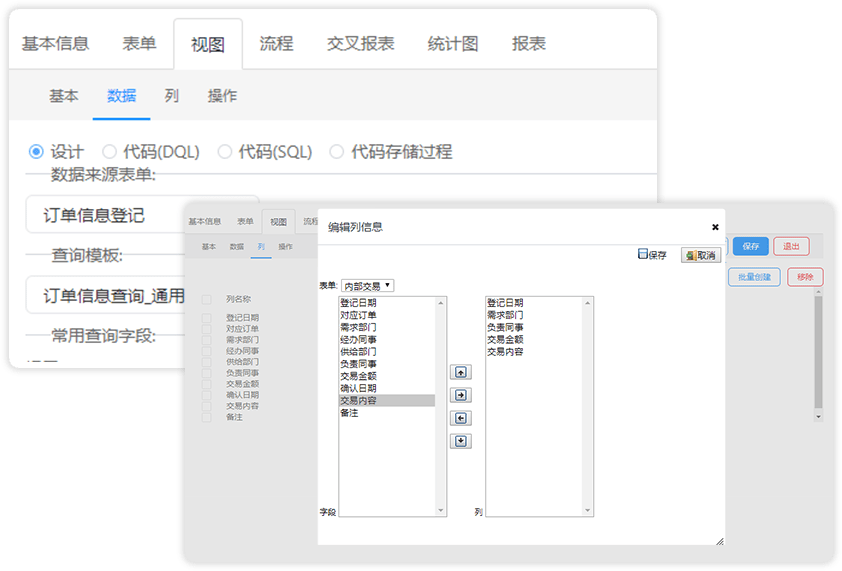This screenshot has width=842, height=571.
Task: Tick the 列名称 header checkbox
Action: (x=207, y=299)
